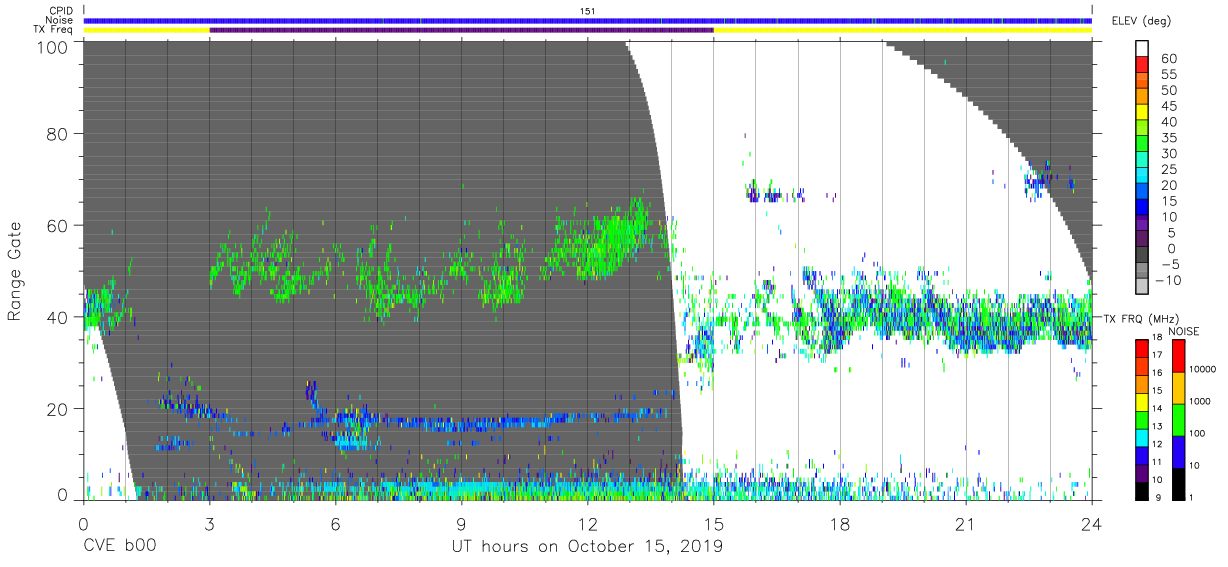Pick the red segment of ELEV color bar

click(x=1143, y=66)
